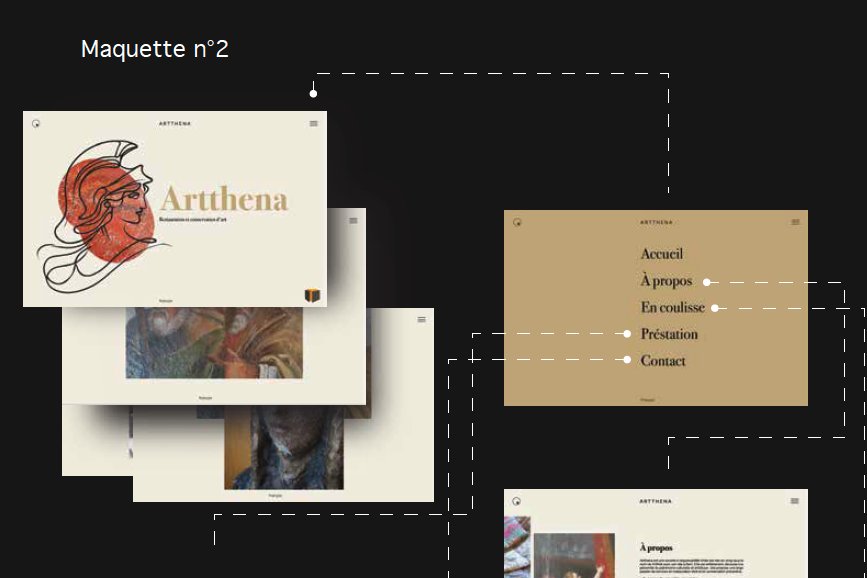The height and width of the screenshot is (578, 867).
Task: Click the À propos heading on bottom mockup
Action: pos(656,548)
